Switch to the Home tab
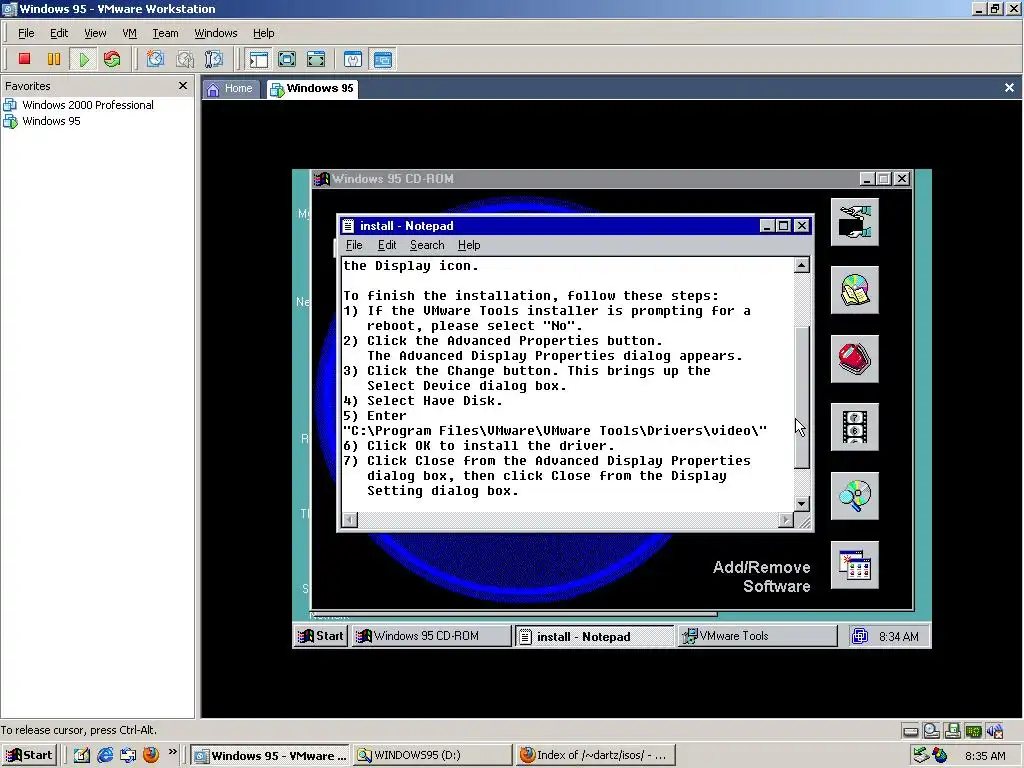The image size is (1024, 768). click(230, 88)
